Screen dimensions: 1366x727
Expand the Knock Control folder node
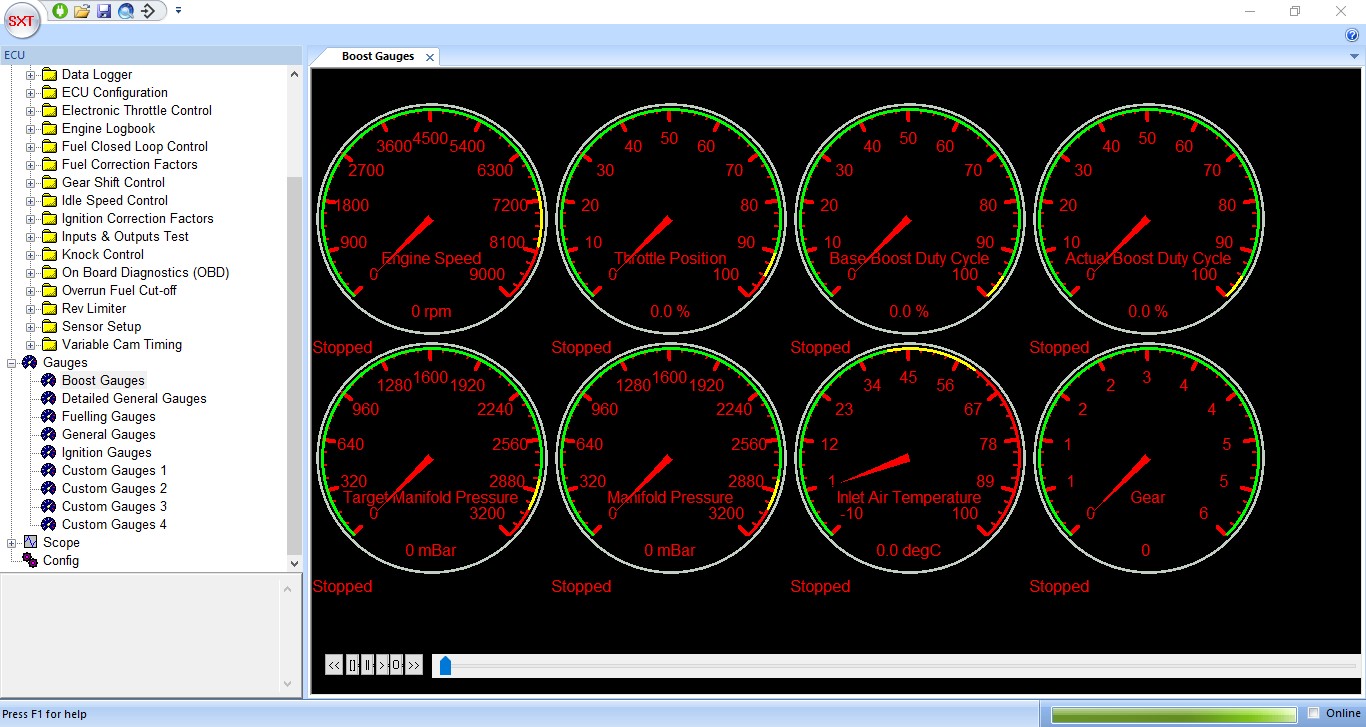pos(30,255)
